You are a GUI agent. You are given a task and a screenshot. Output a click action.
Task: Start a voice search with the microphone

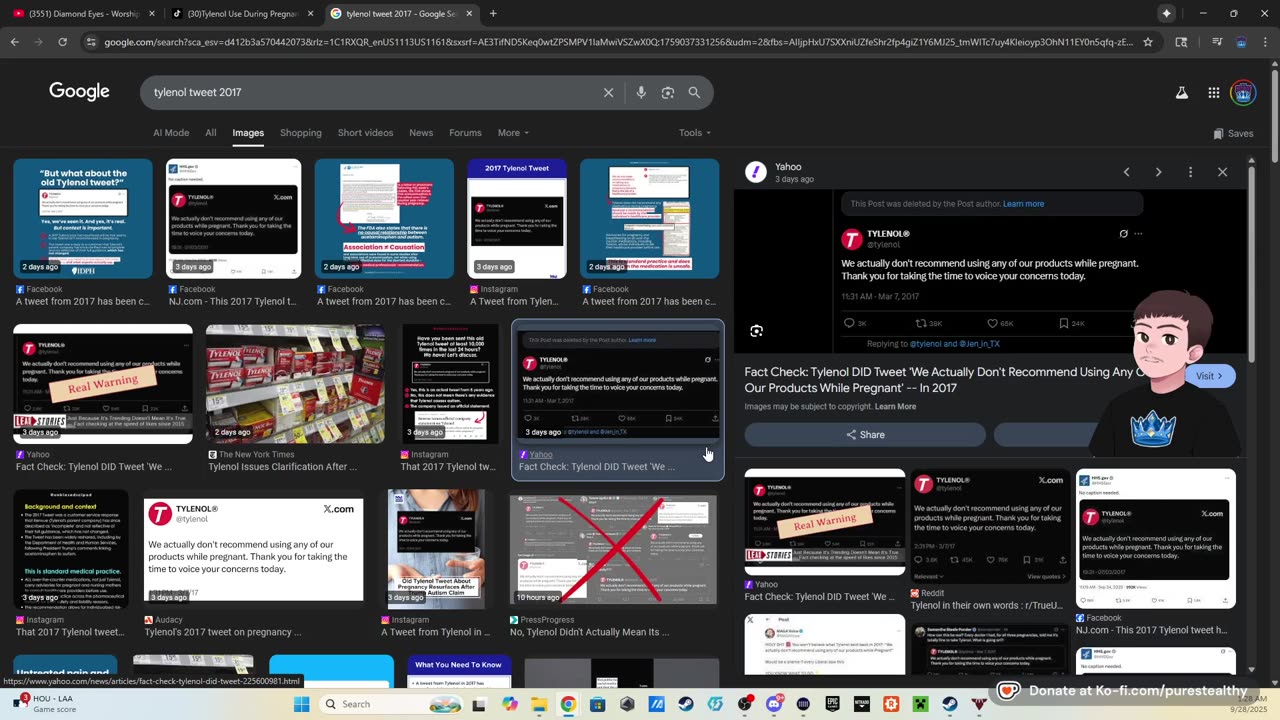tap(641, 92)
